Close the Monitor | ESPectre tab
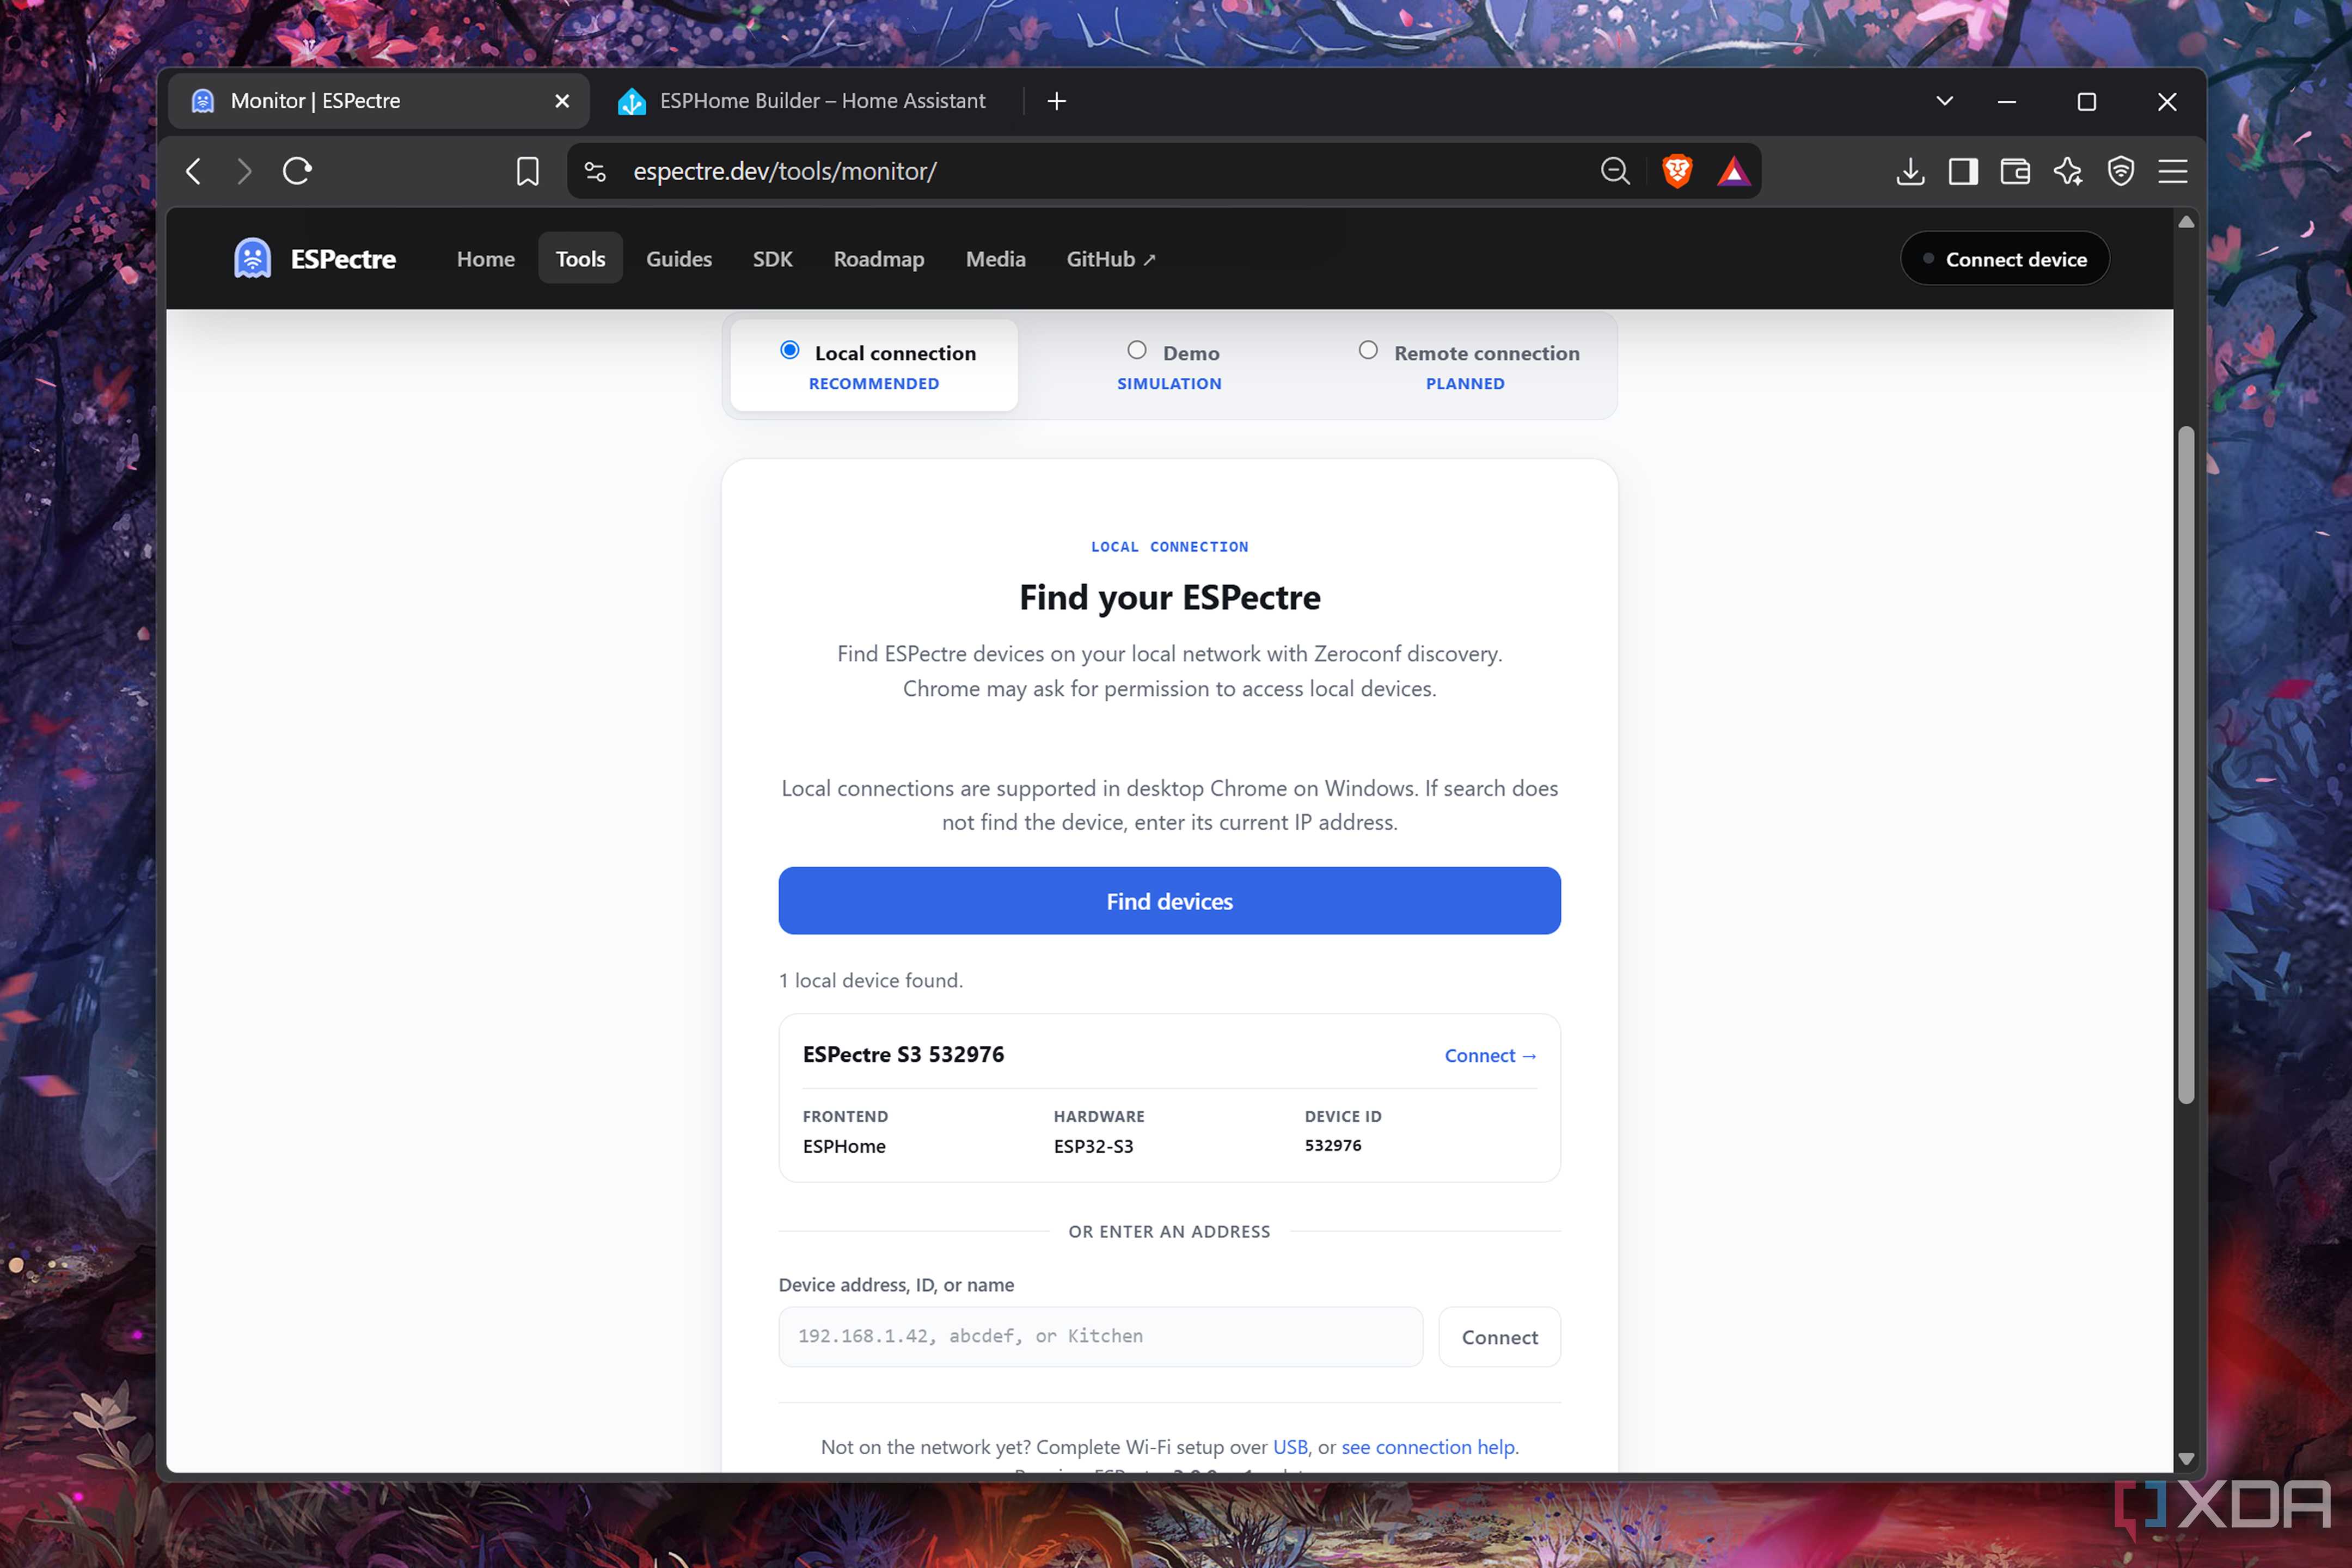Image resolution: width=2352 pixels, height=1568 pixels. pyautogui.click(x=562, y=101)
